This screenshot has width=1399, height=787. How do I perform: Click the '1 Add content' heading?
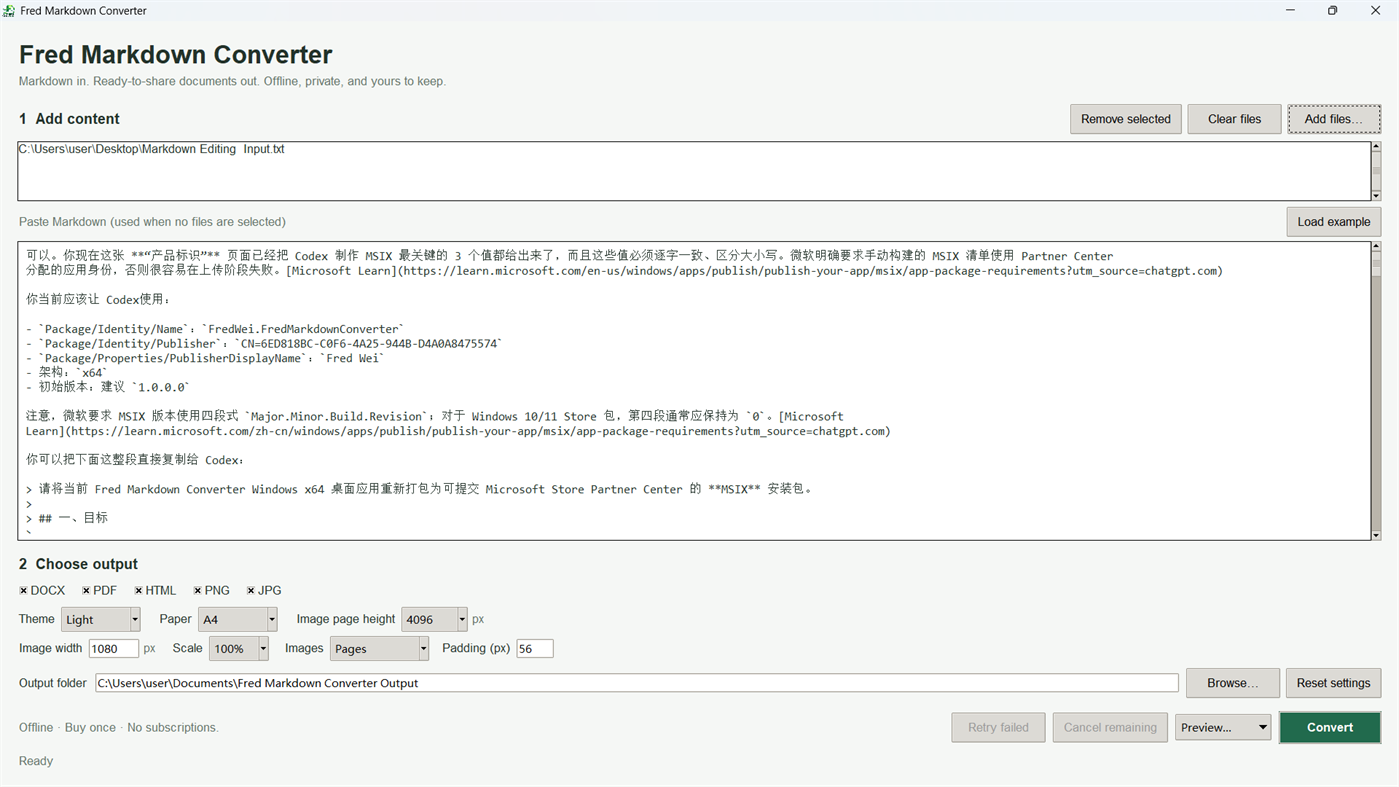point(69,119)
